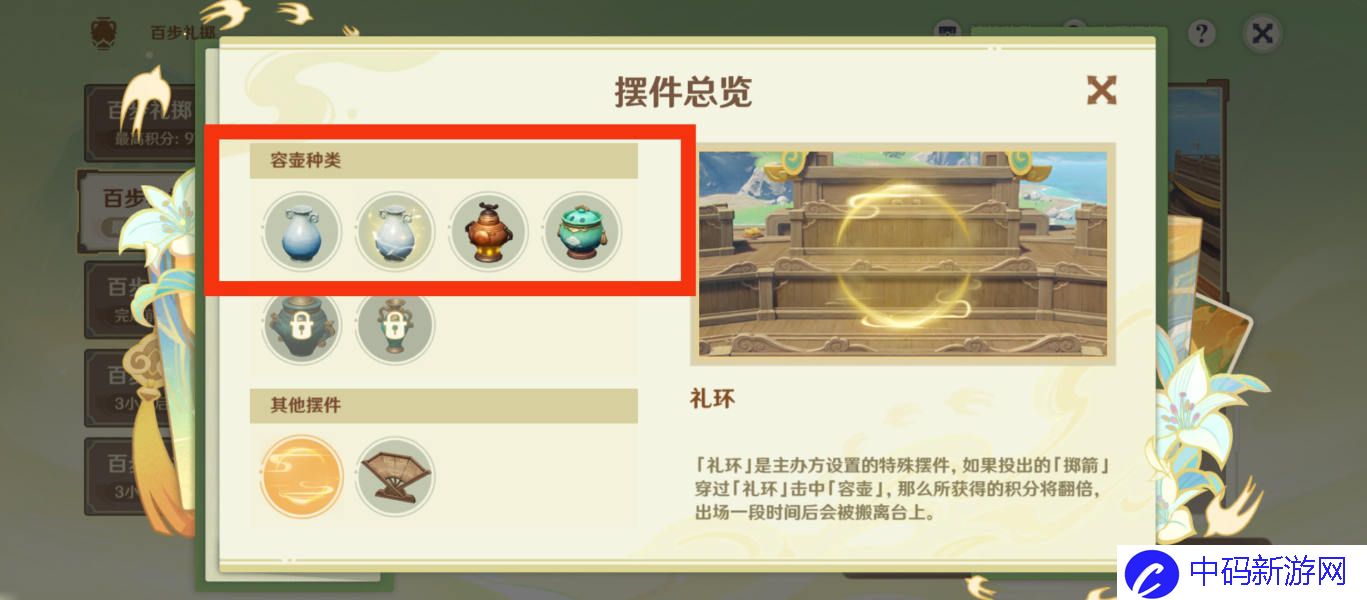The height and width of the screenshot is (600, 1367).
Task: Click the 摆件总览 panel title
Action: (683, 92)
